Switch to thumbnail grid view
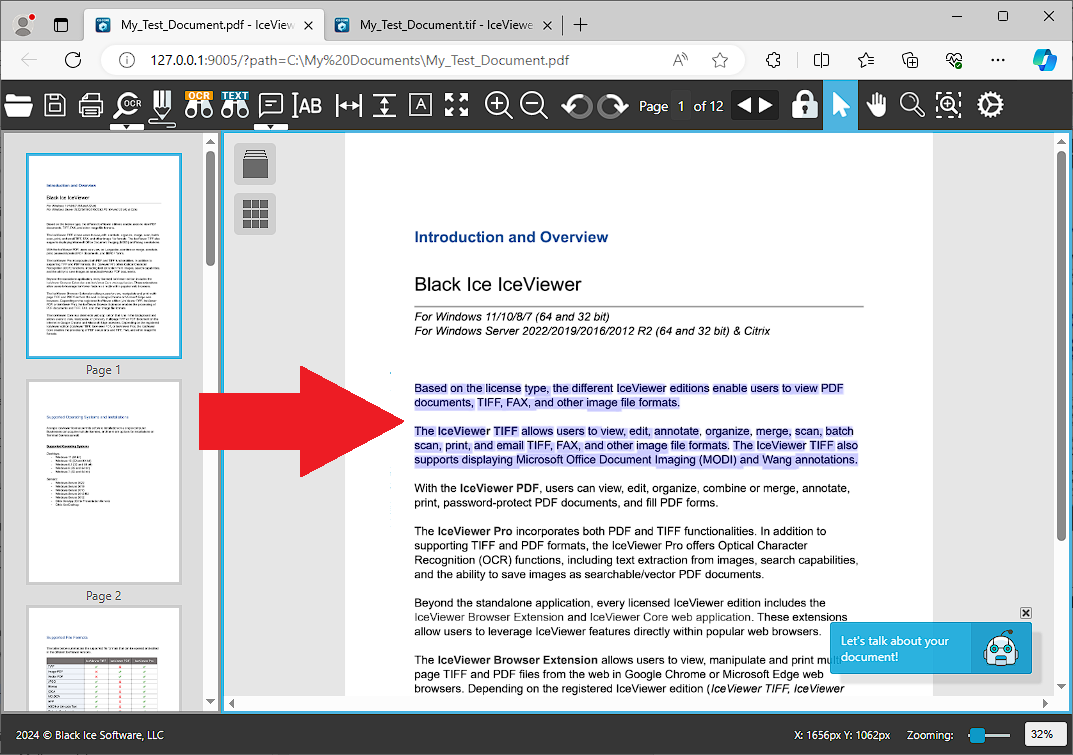1073x755 pixels. click(255, 214)
